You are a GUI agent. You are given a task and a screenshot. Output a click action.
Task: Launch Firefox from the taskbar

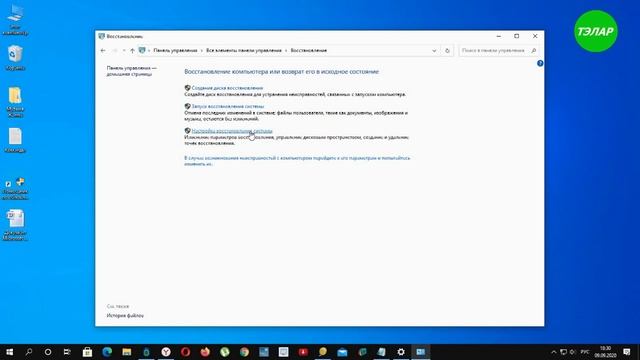[x=205, y=352]
